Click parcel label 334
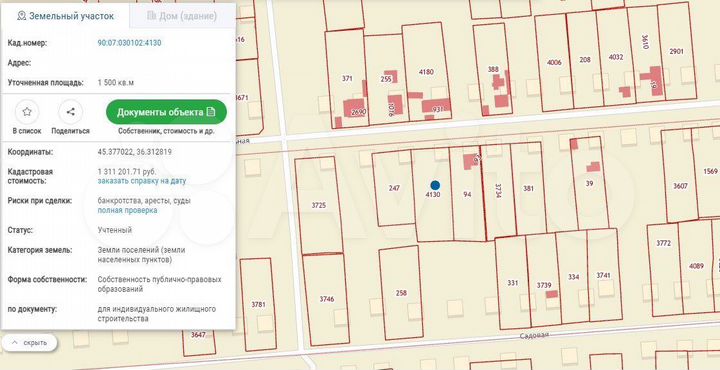Viewport: 720px width, 370px height. tap(574, 277)
